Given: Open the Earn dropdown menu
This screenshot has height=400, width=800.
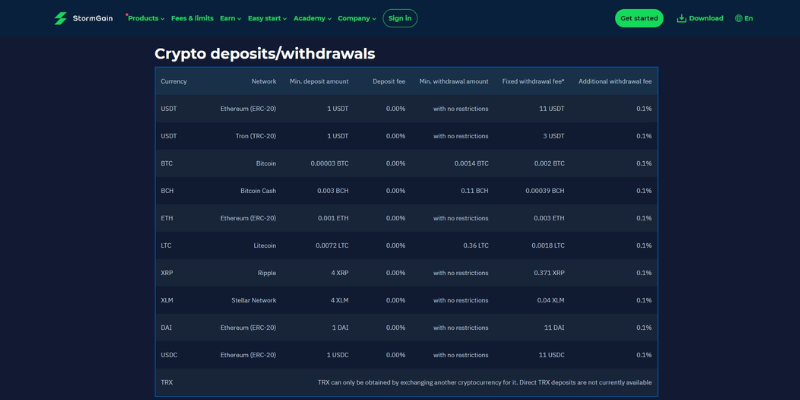Looking at the screenshot, I should pyautogui.click(x=230, y=18).
